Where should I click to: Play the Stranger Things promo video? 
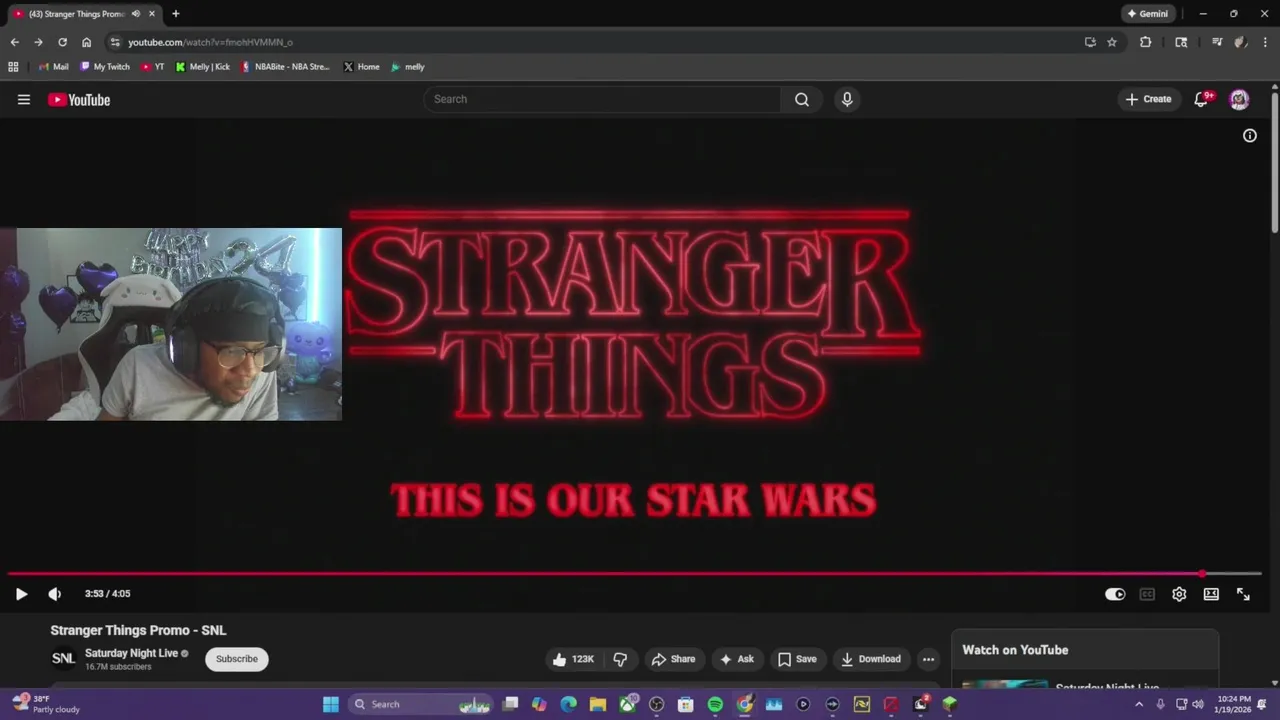(21, 594)
